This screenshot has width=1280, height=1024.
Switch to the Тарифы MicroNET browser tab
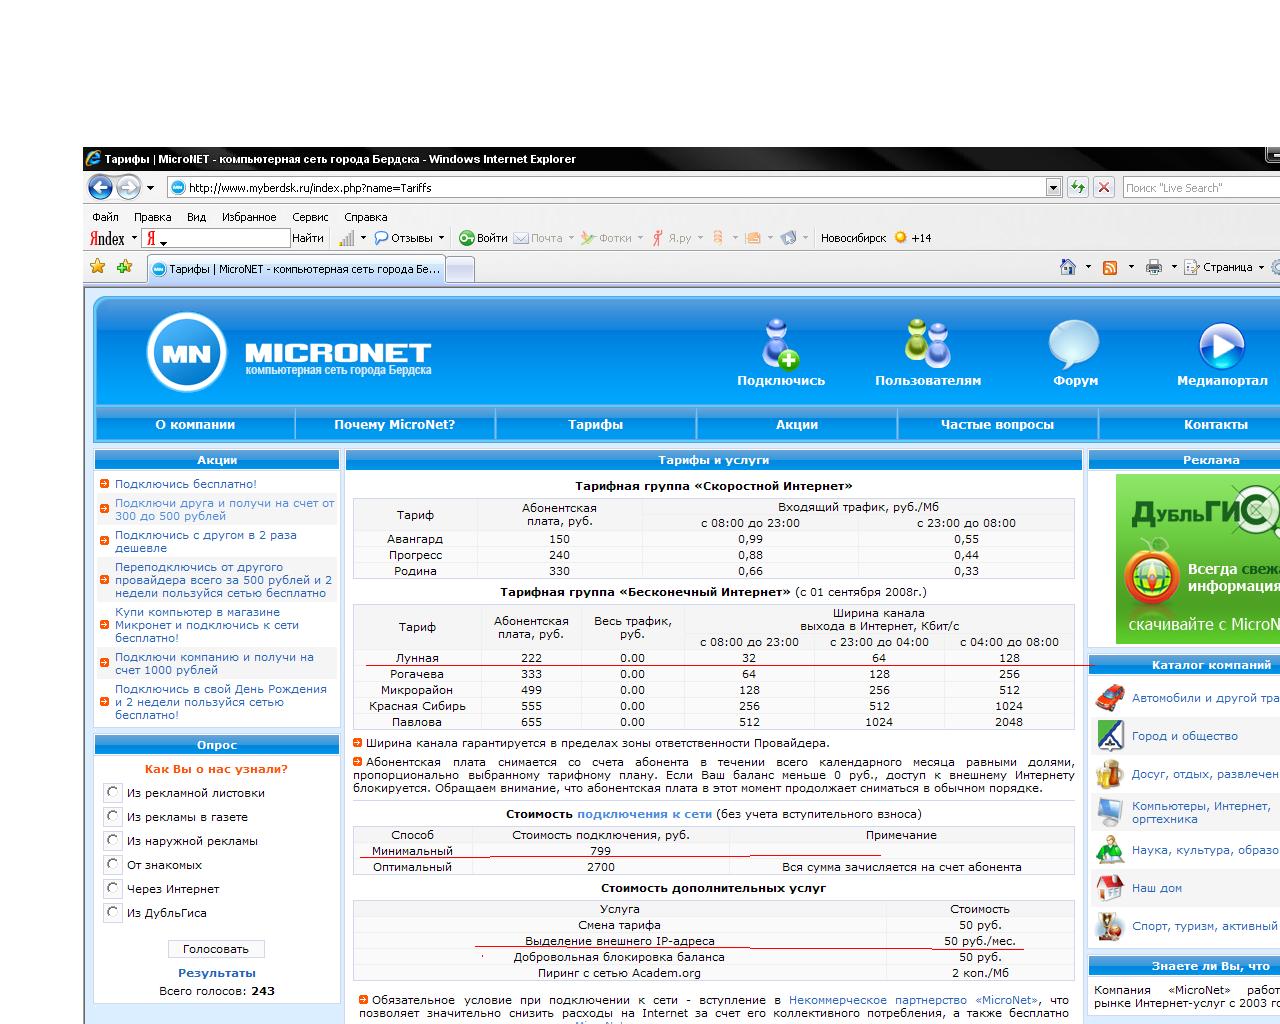tap(295, 269)
